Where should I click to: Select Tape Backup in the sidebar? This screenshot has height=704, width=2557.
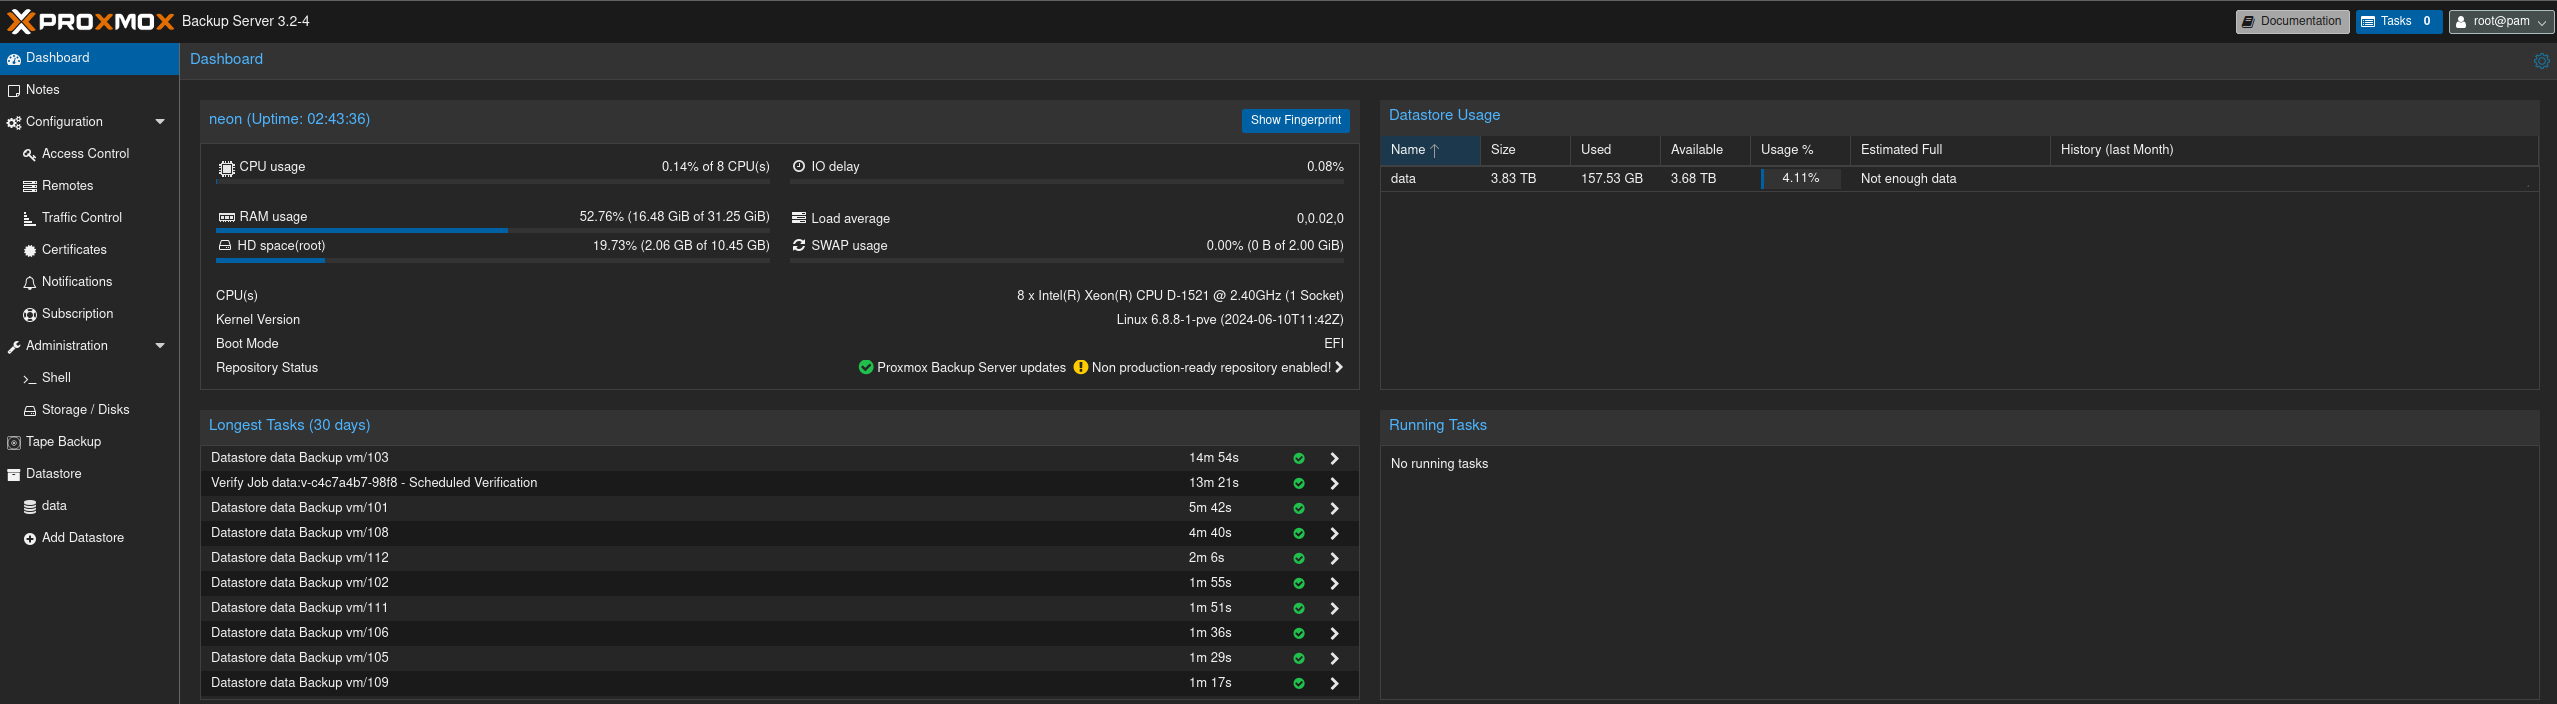point(63,442)
